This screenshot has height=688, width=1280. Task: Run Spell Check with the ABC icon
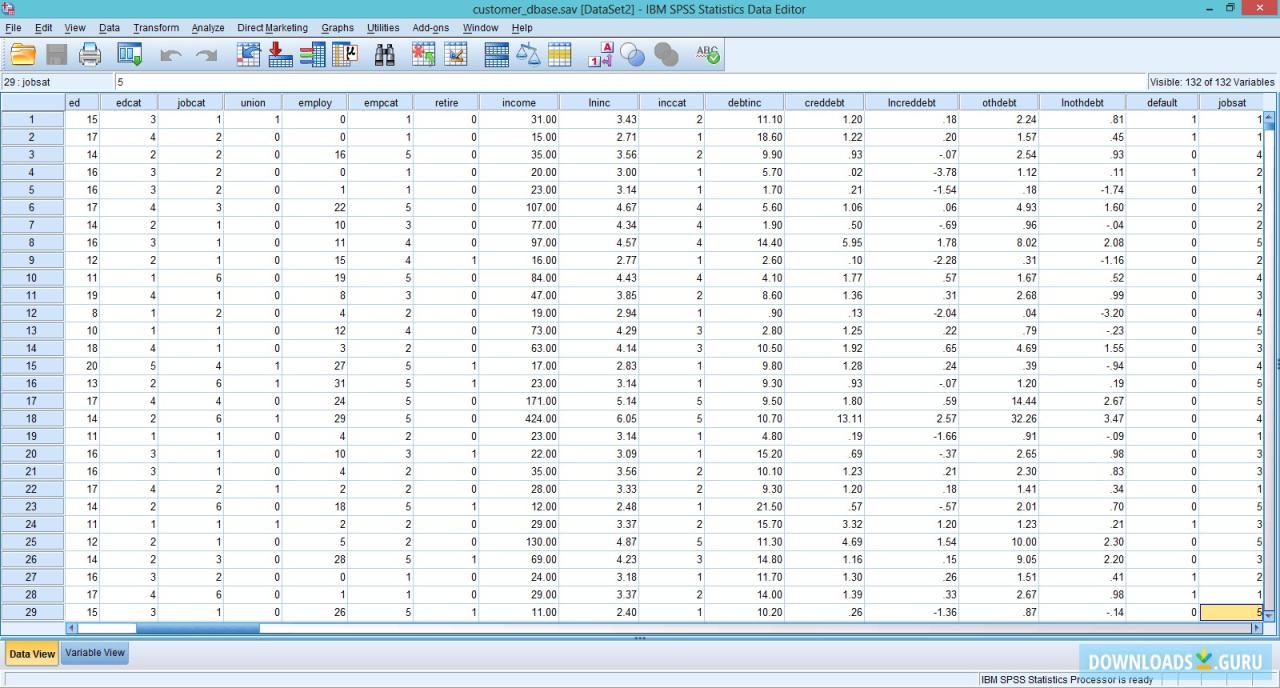point(707,54)
